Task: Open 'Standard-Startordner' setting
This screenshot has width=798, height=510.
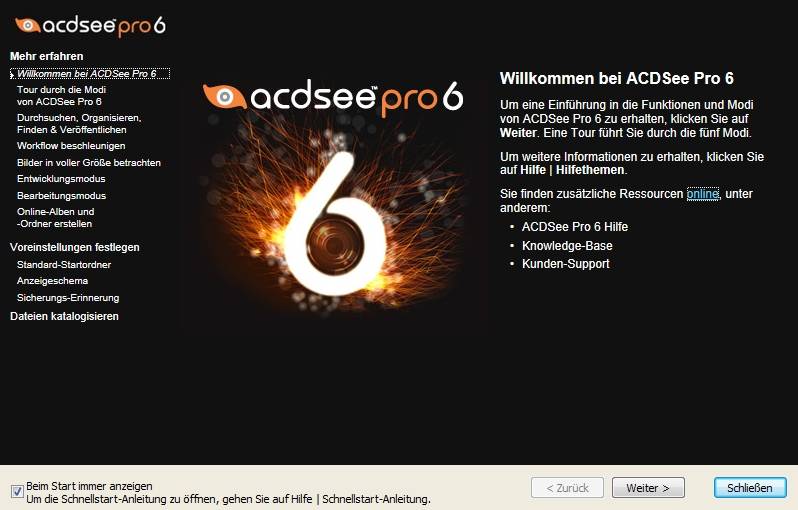Action: click(x=64, y=265)
